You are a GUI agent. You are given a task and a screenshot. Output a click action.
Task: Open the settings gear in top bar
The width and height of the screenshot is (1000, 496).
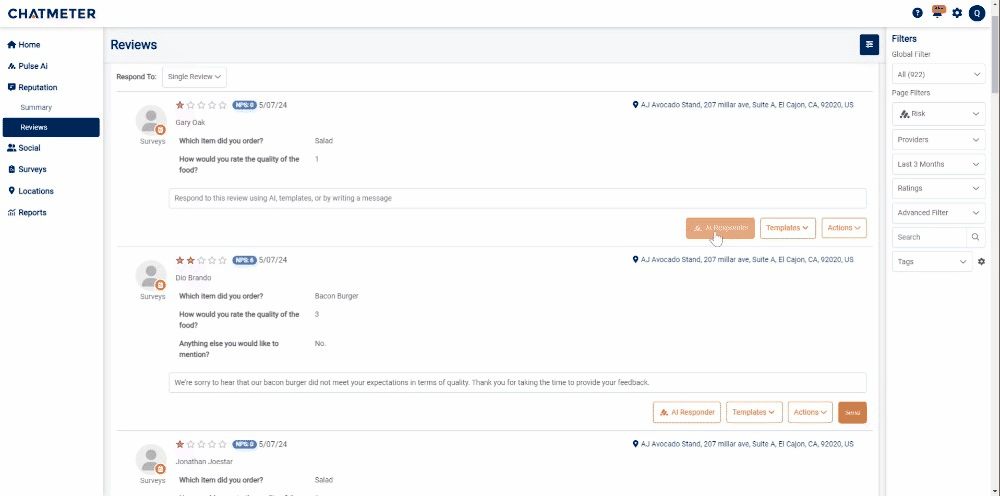tap(957, 13)
